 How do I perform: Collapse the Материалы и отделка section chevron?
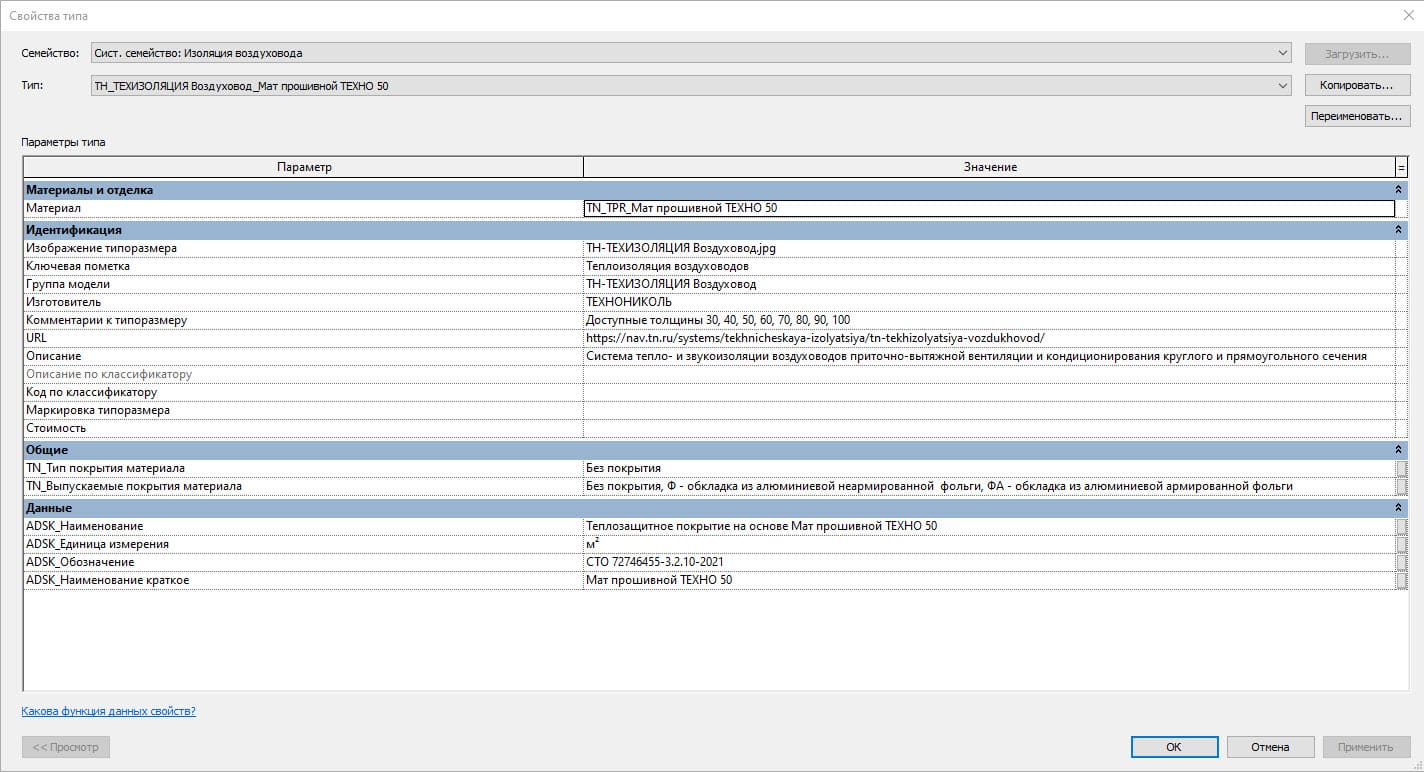pyautogui.click(x=1400, y=190)
